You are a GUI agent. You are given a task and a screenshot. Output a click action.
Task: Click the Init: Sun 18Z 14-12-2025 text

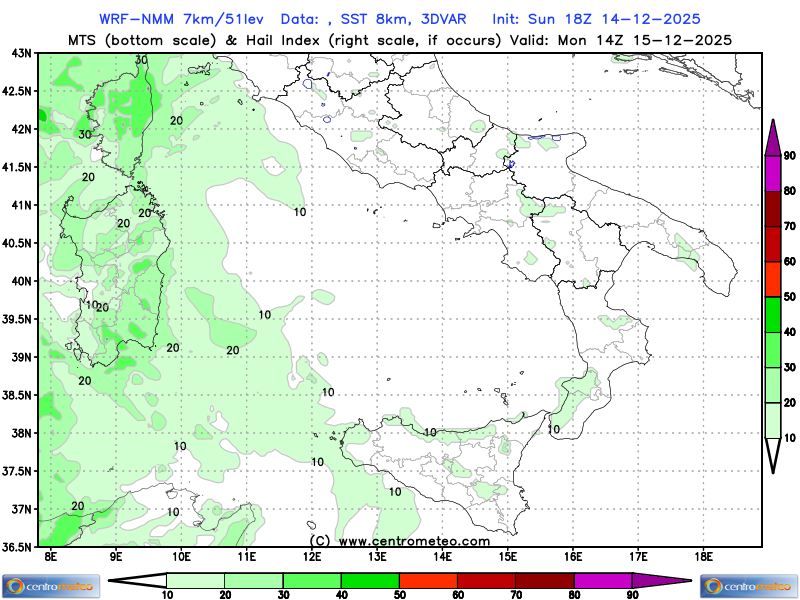pos(597,19)
